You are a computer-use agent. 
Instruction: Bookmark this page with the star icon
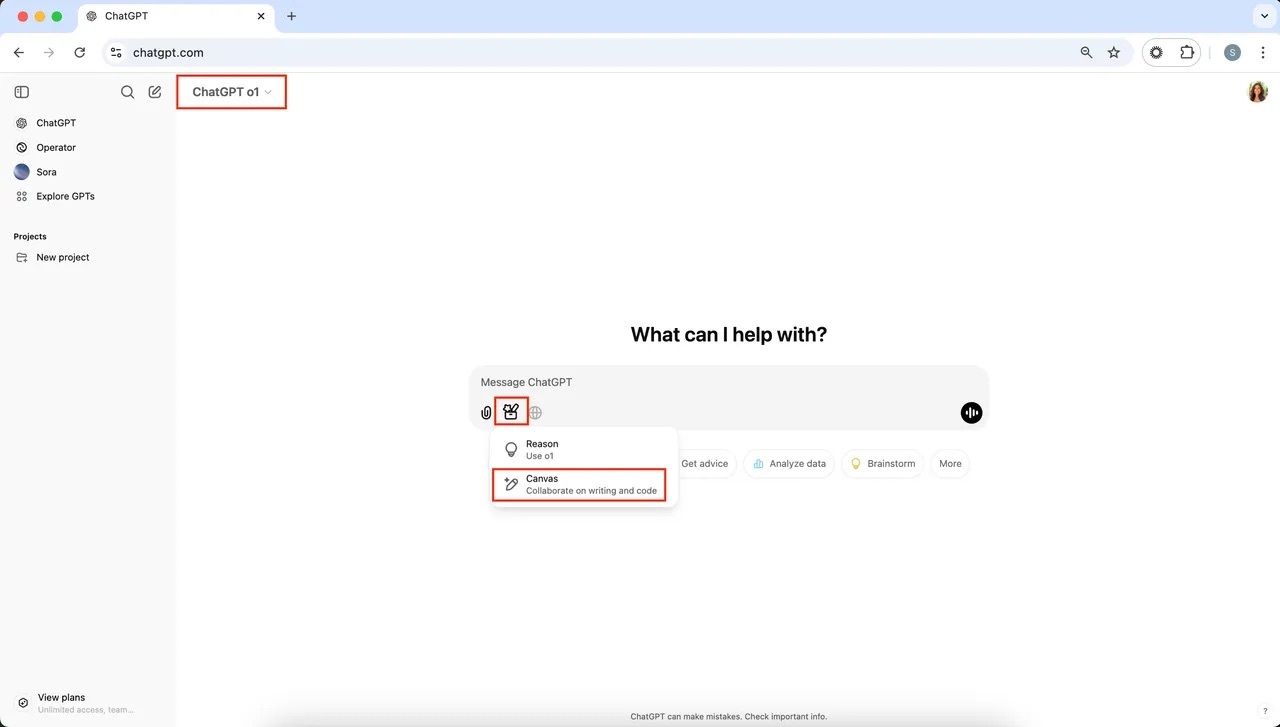[x=1114, y=53]
